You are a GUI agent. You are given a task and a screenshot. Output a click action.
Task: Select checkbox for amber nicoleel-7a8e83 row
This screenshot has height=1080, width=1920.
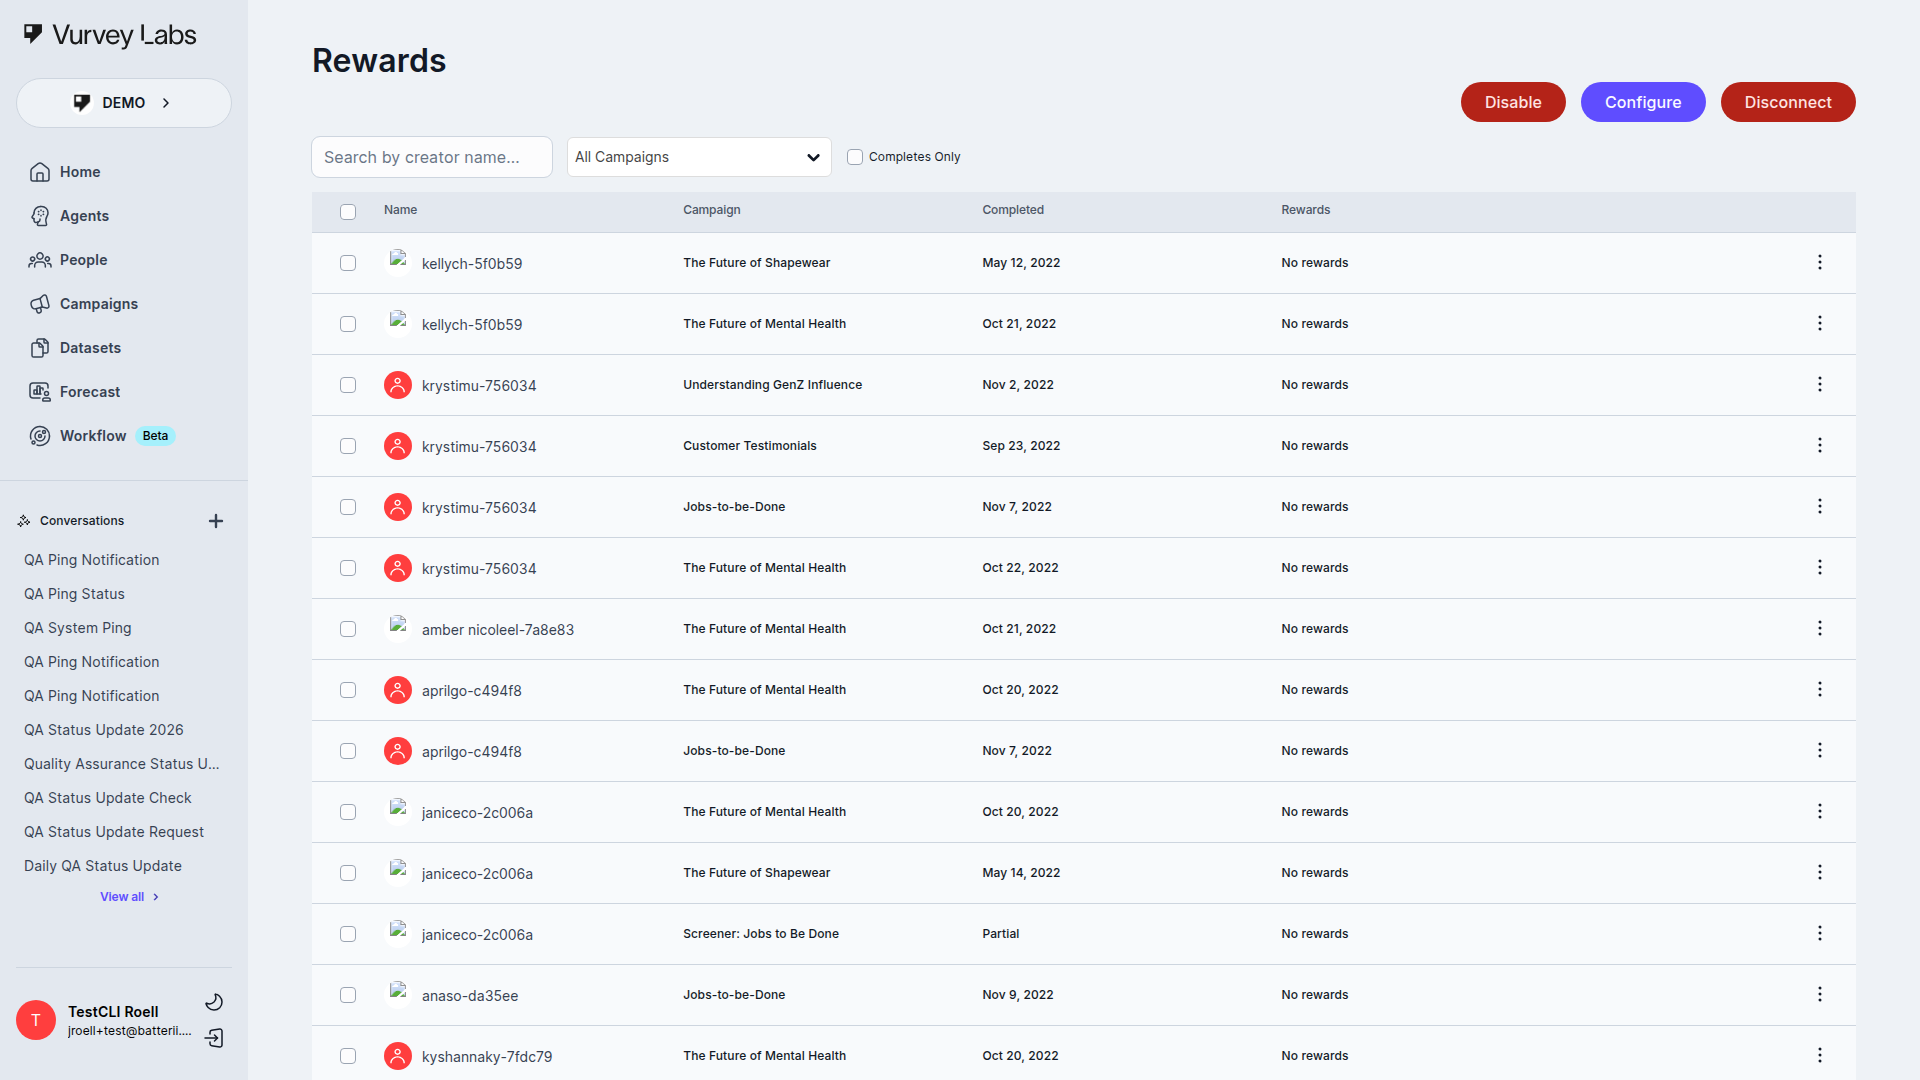point(348,629)
